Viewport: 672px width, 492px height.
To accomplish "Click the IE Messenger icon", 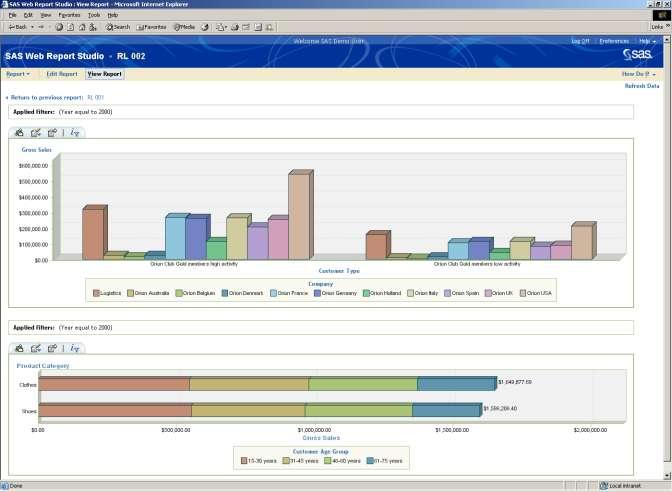I will (x=269, y=27).
